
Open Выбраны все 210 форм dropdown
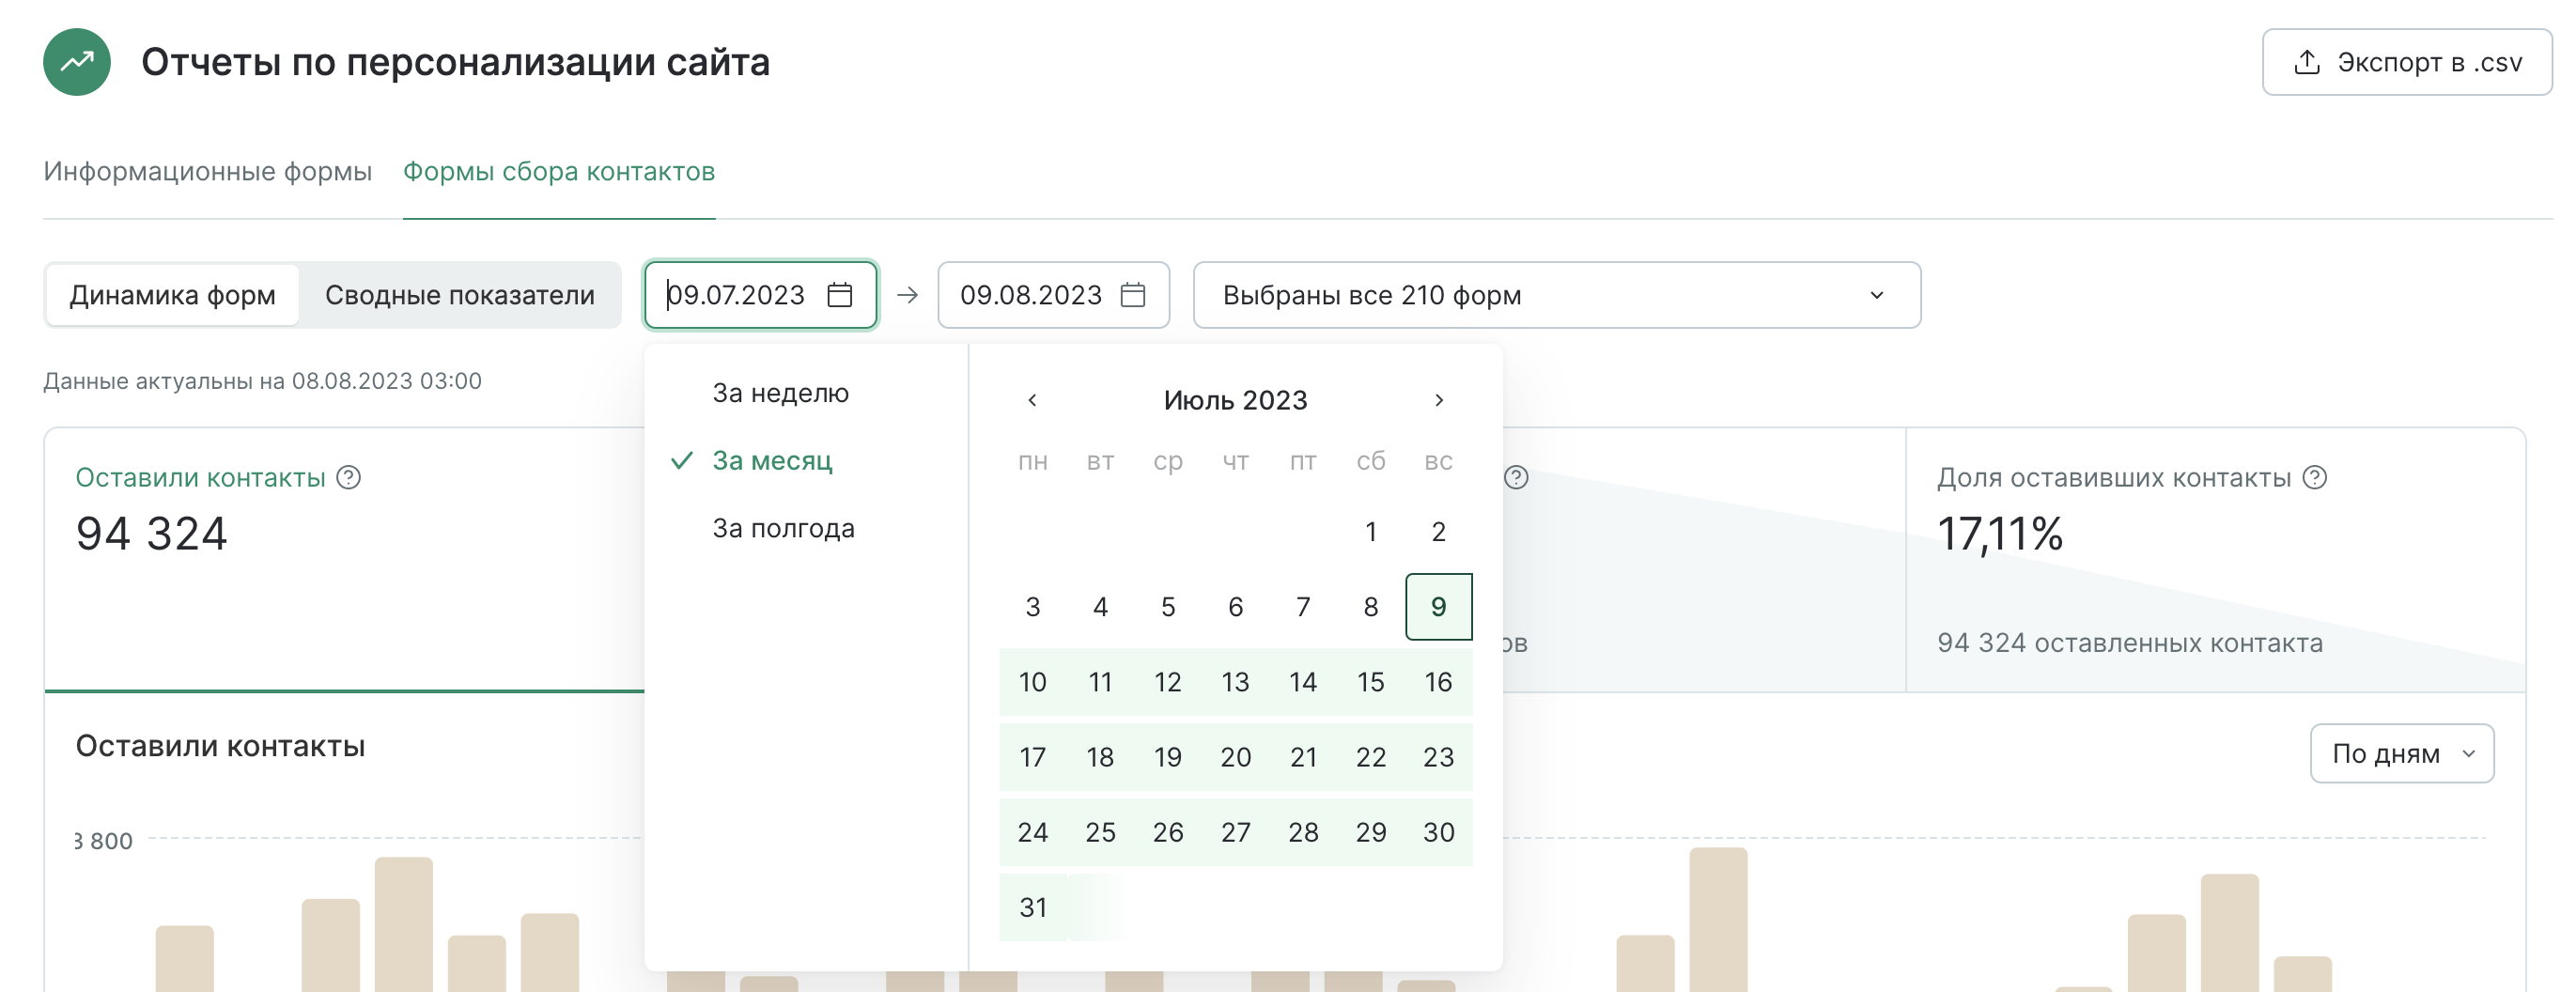pos(1557,295)
